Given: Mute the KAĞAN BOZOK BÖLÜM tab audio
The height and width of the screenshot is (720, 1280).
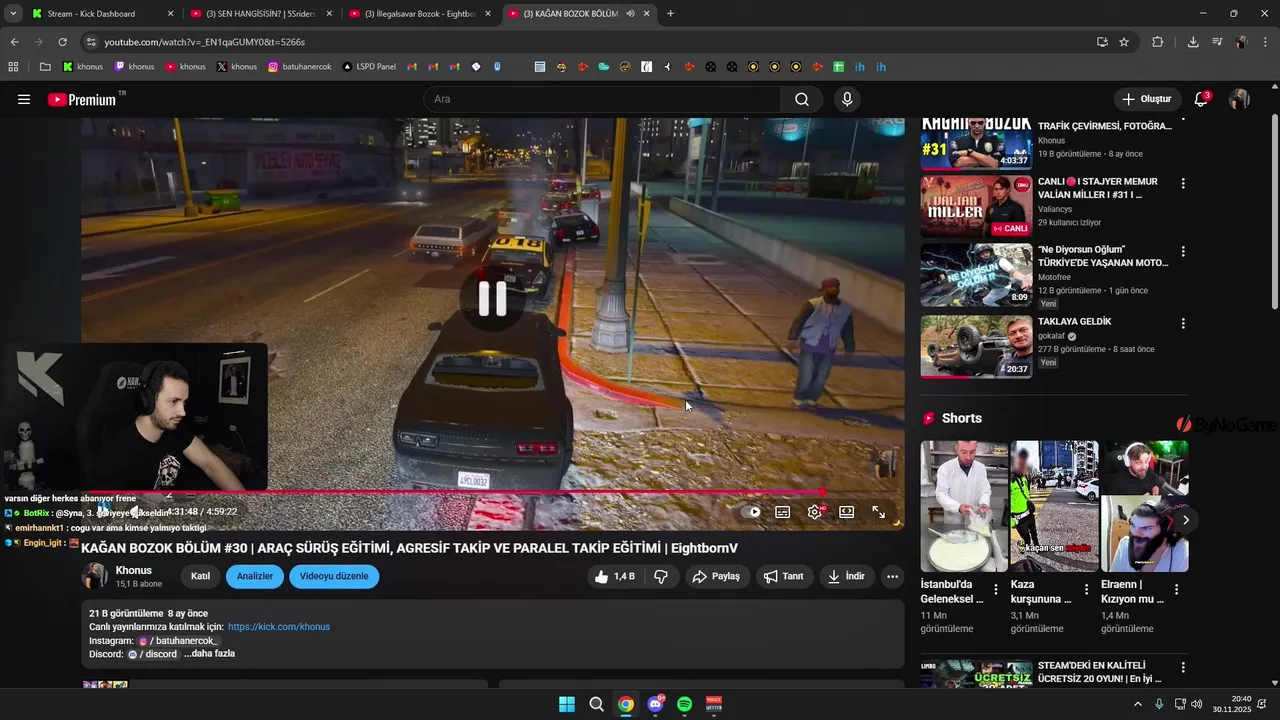Looking at the screenshot, I should pyautogui.click(x=630, y=13).
